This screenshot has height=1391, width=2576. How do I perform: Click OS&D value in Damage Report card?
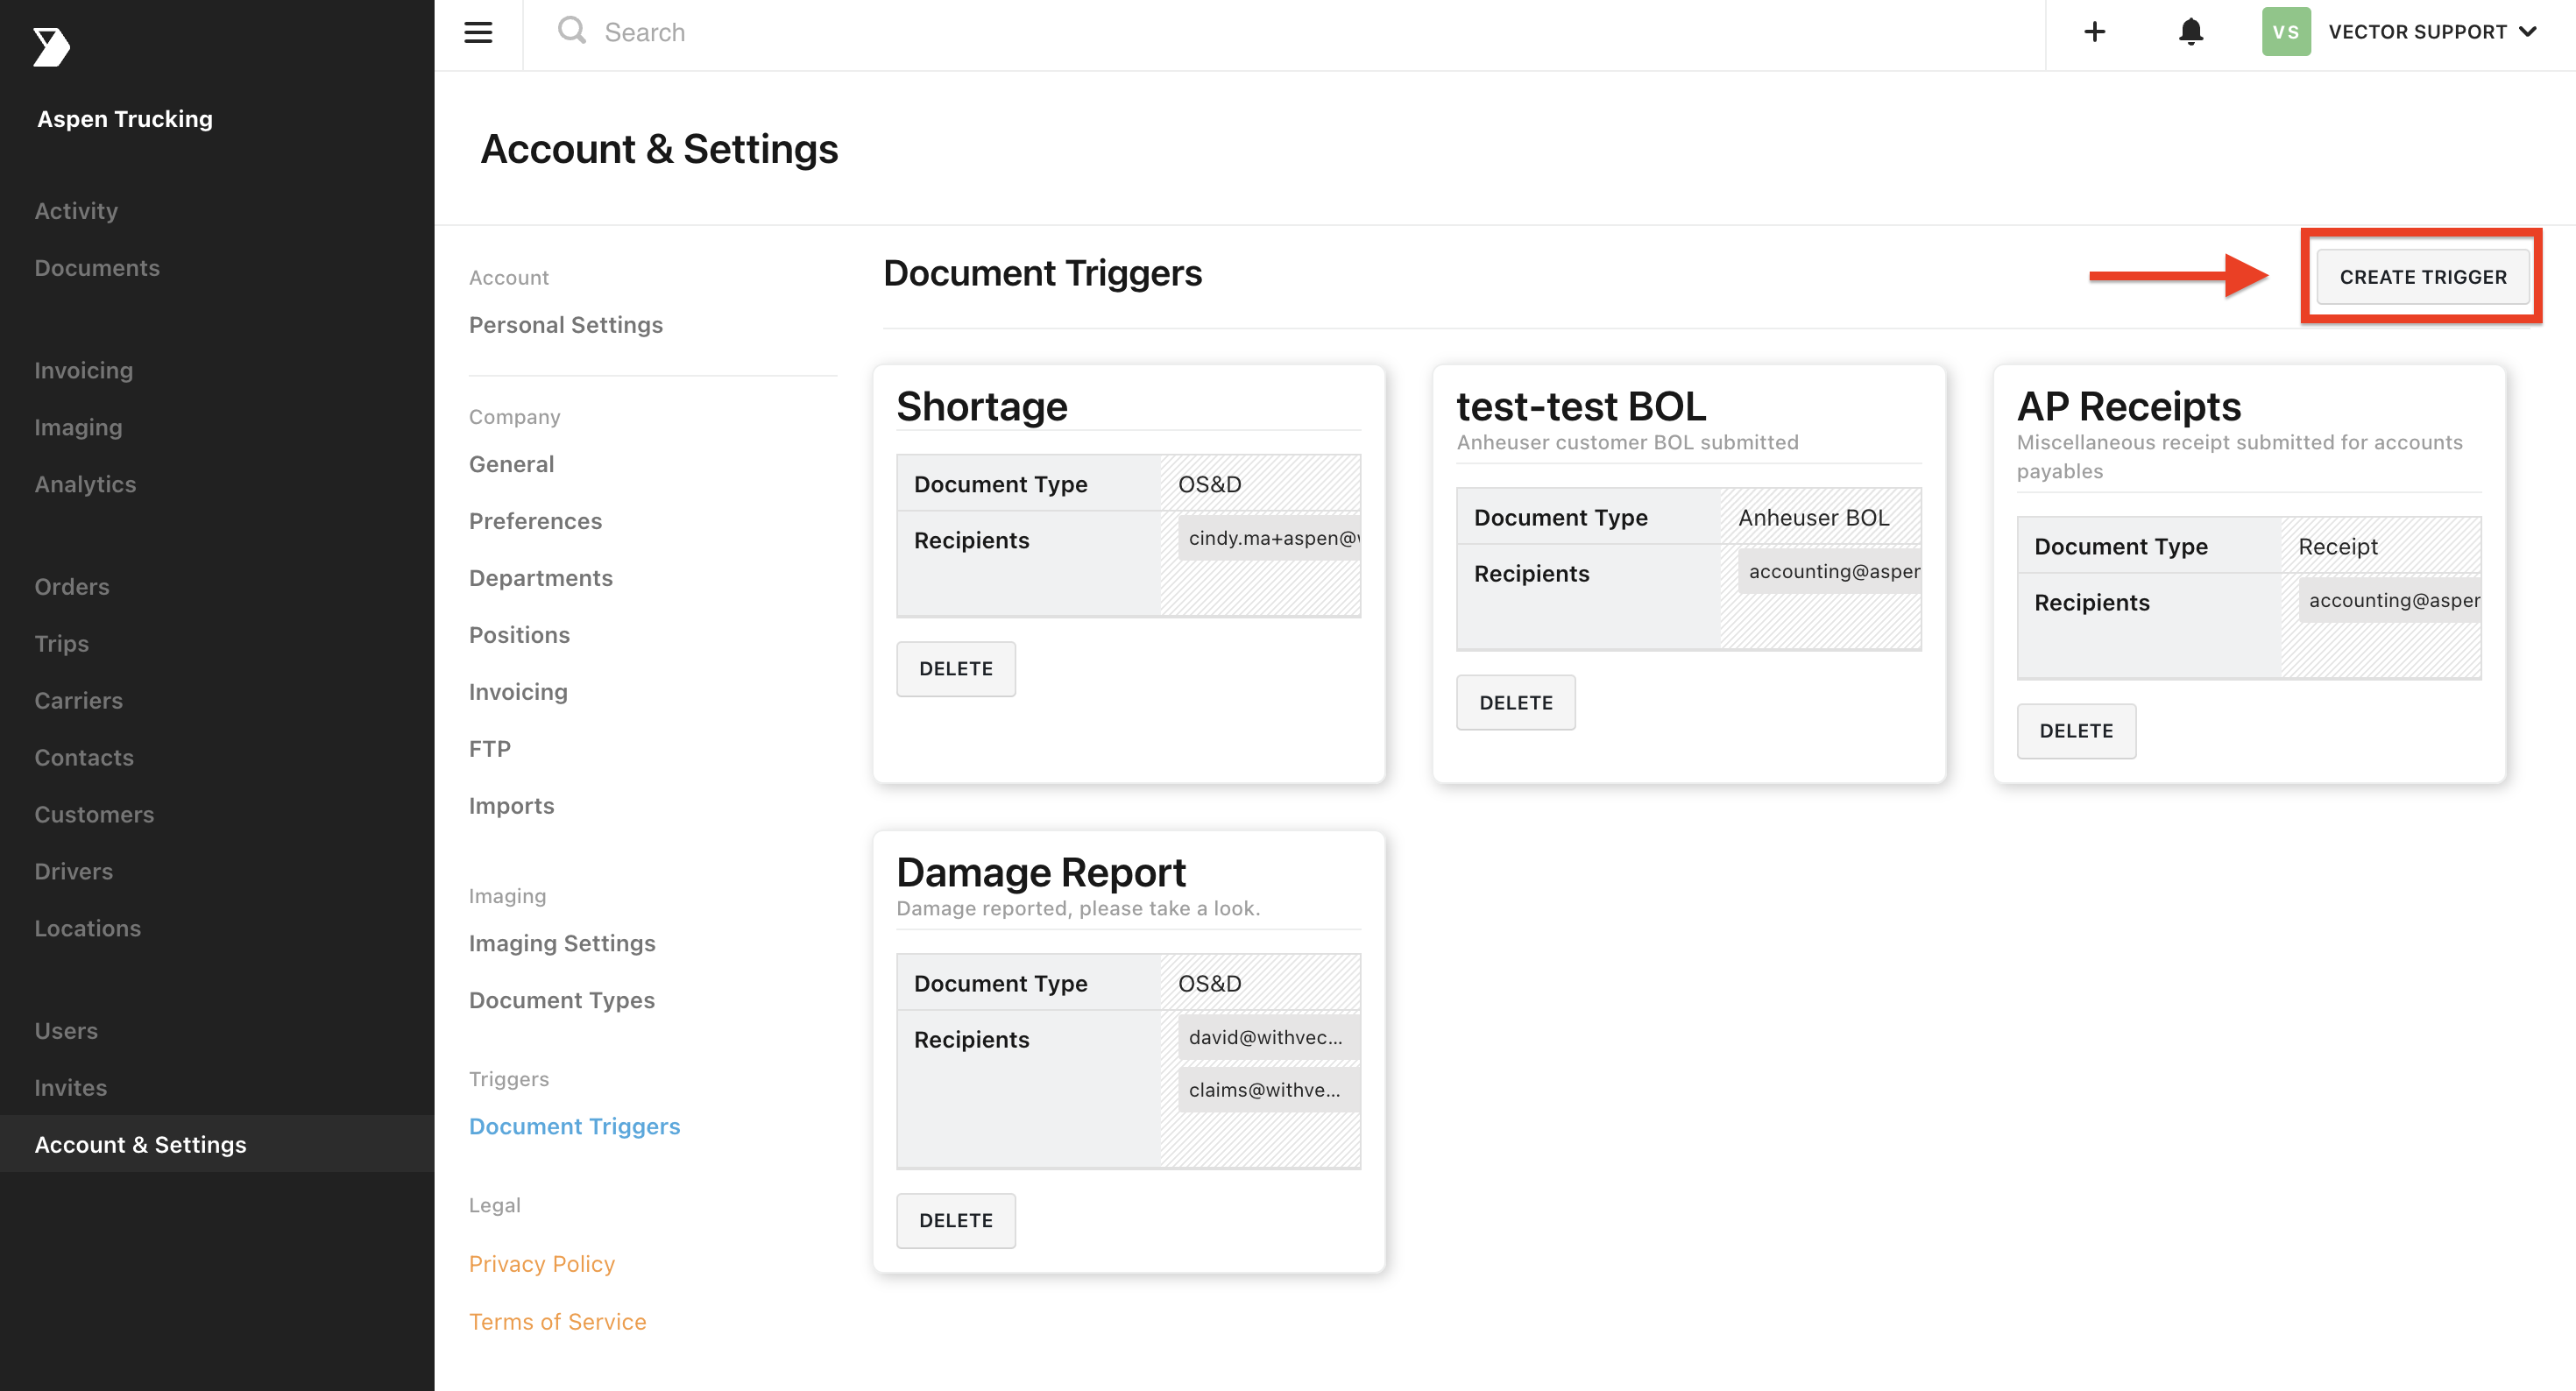tap(1209, 983)
